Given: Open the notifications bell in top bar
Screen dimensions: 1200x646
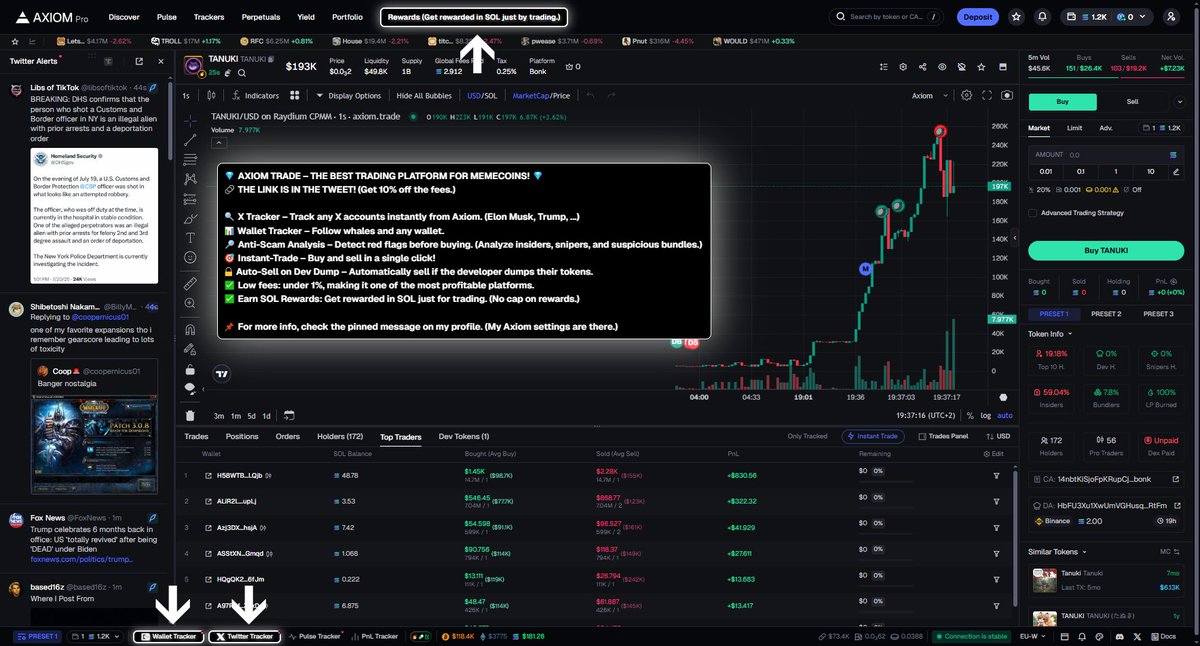Looking at the screenshot, I should click(1043, 17).
